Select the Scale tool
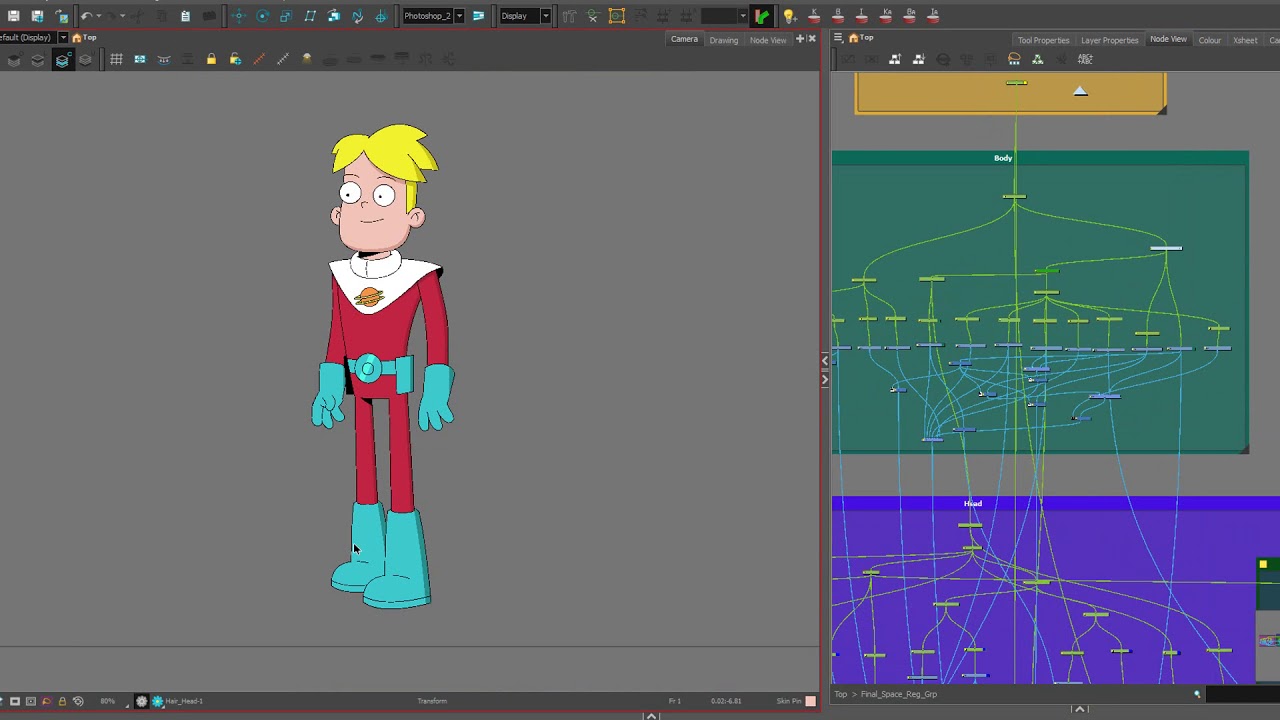This screenshot has height=720, width=1280. [x=286, y=16]
